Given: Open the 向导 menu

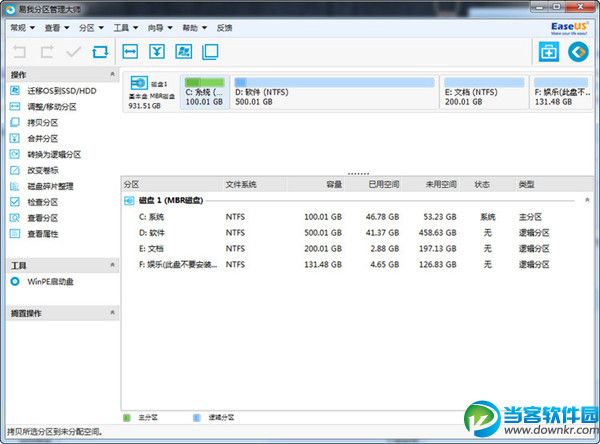Looking at the screenshot, I should (160, 28).
